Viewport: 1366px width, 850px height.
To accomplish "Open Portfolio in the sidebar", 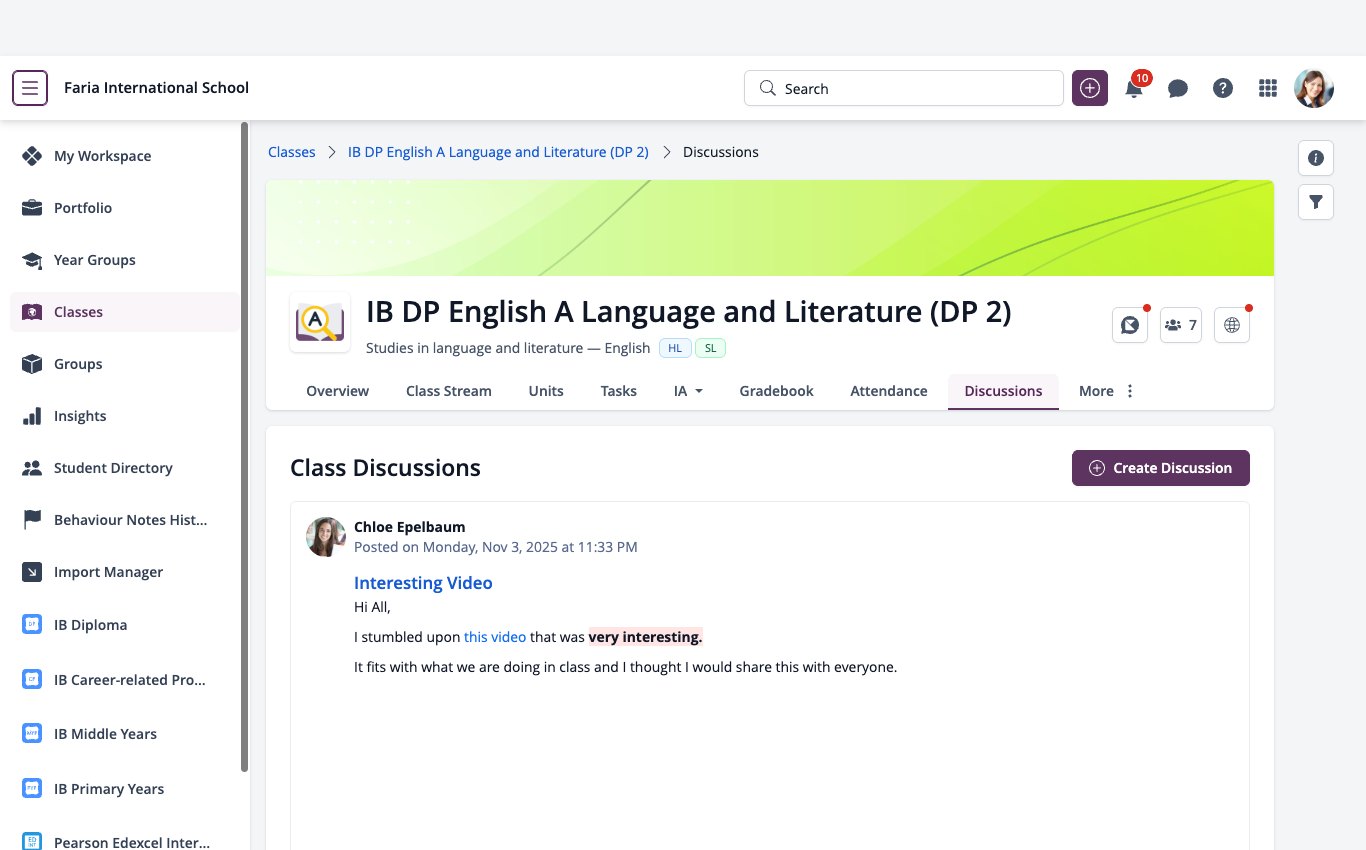I will tap(125, 208).
